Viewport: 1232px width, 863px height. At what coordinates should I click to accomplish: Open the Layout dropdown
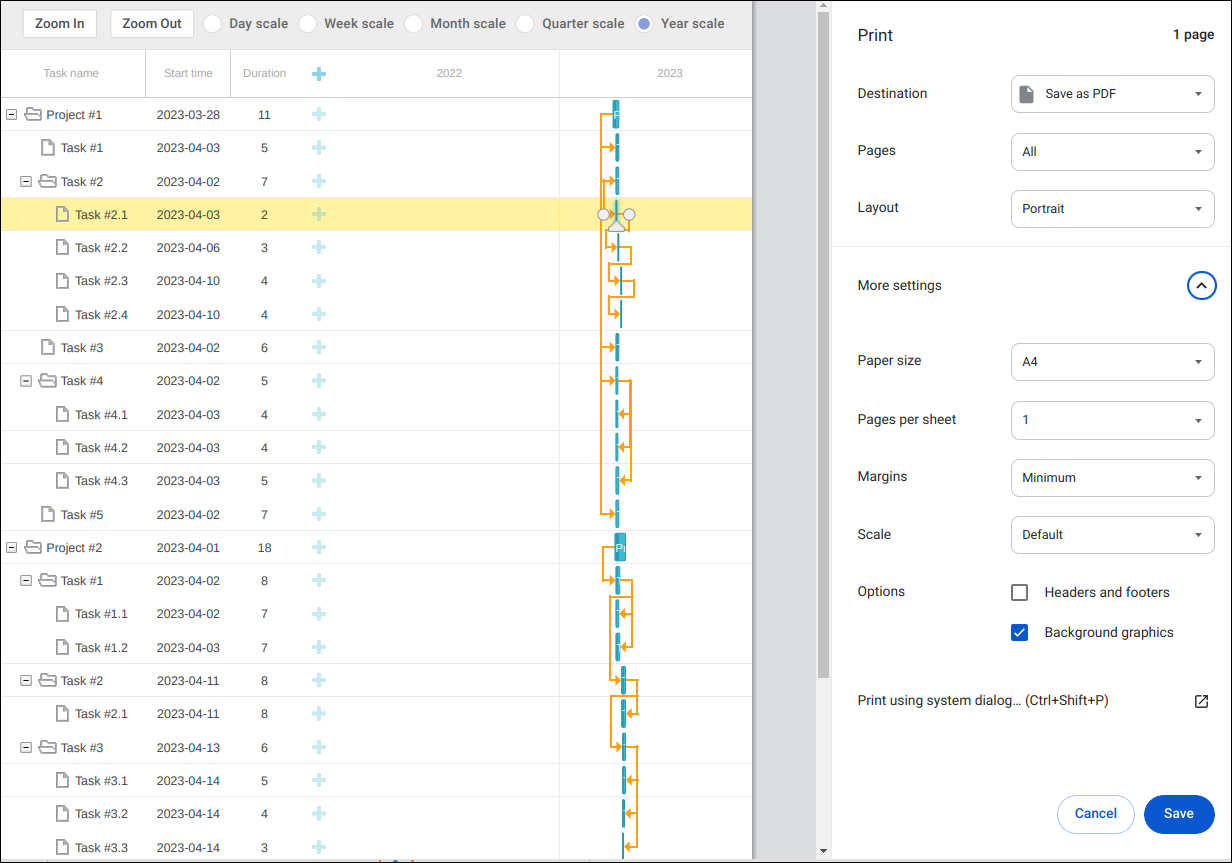[1112, 208]
